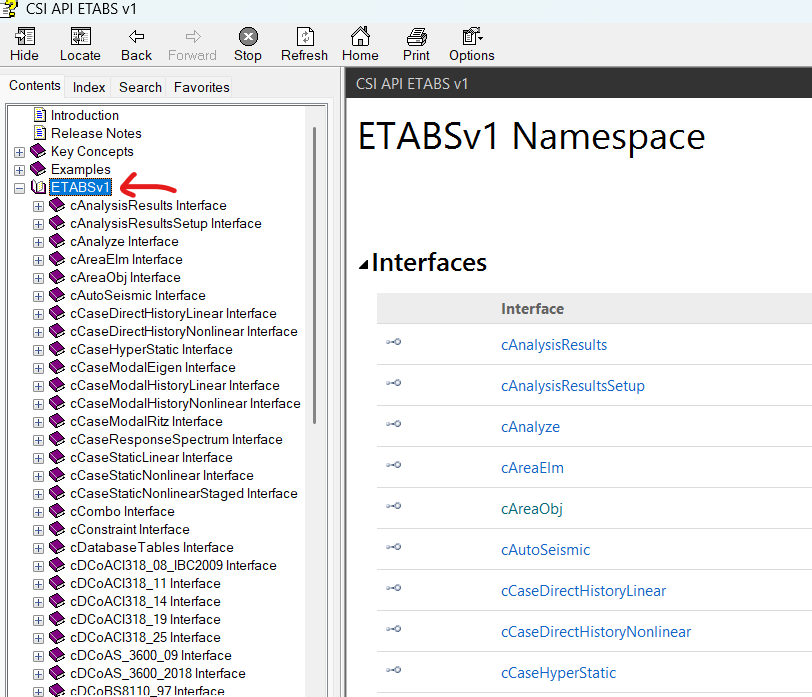Expand the Examples tree node
This screenshot has height=697, width=812.
coord(20,170)
